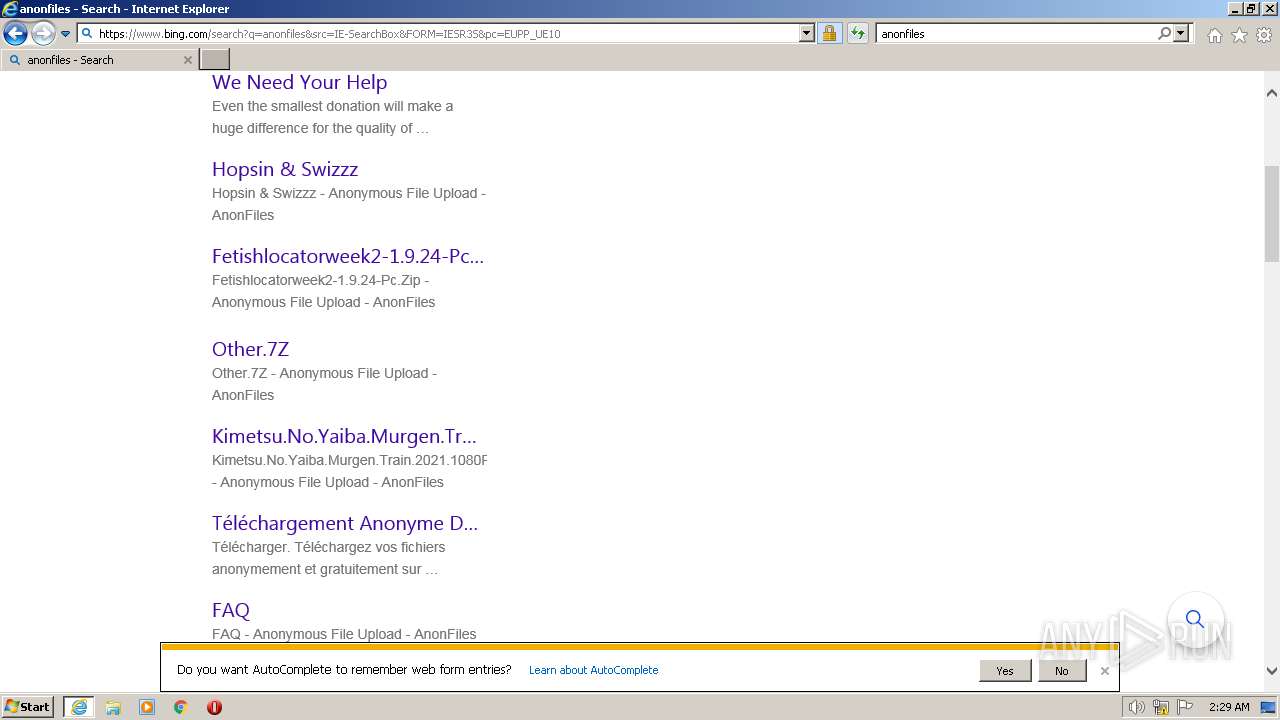The height and width of the screenshot is (720, 1280).
Task: Click the 2:29 AM system clock
Action: [1229, 707]
